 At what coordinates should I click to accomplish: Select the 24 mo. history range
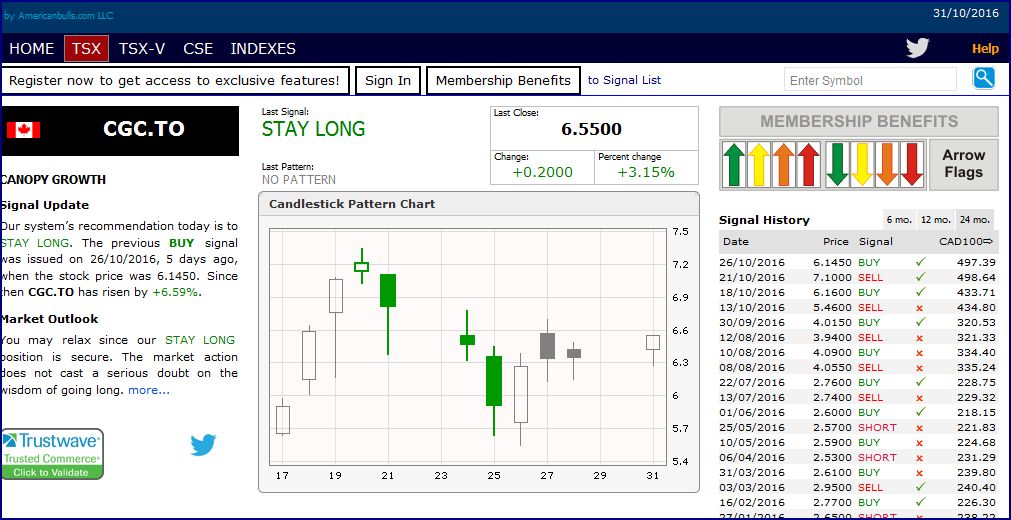click(x=974, y=220)
